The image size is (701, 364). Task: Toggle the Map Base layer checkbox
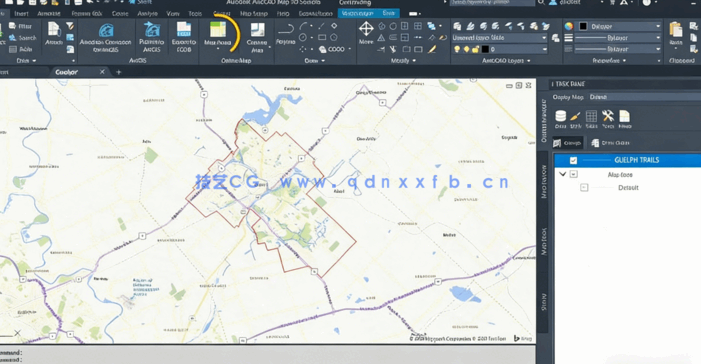click(574, 174)
